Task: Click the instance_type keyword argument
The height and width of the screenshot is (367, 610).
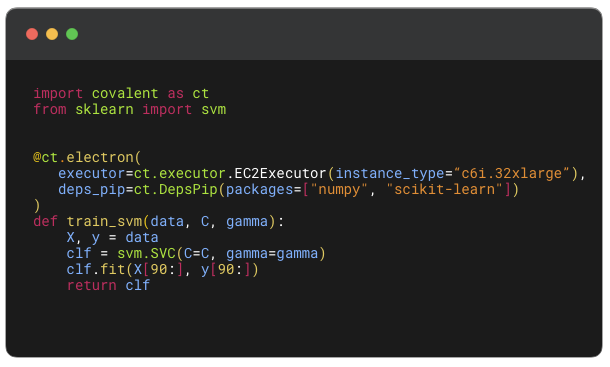Action: [390, 173]
